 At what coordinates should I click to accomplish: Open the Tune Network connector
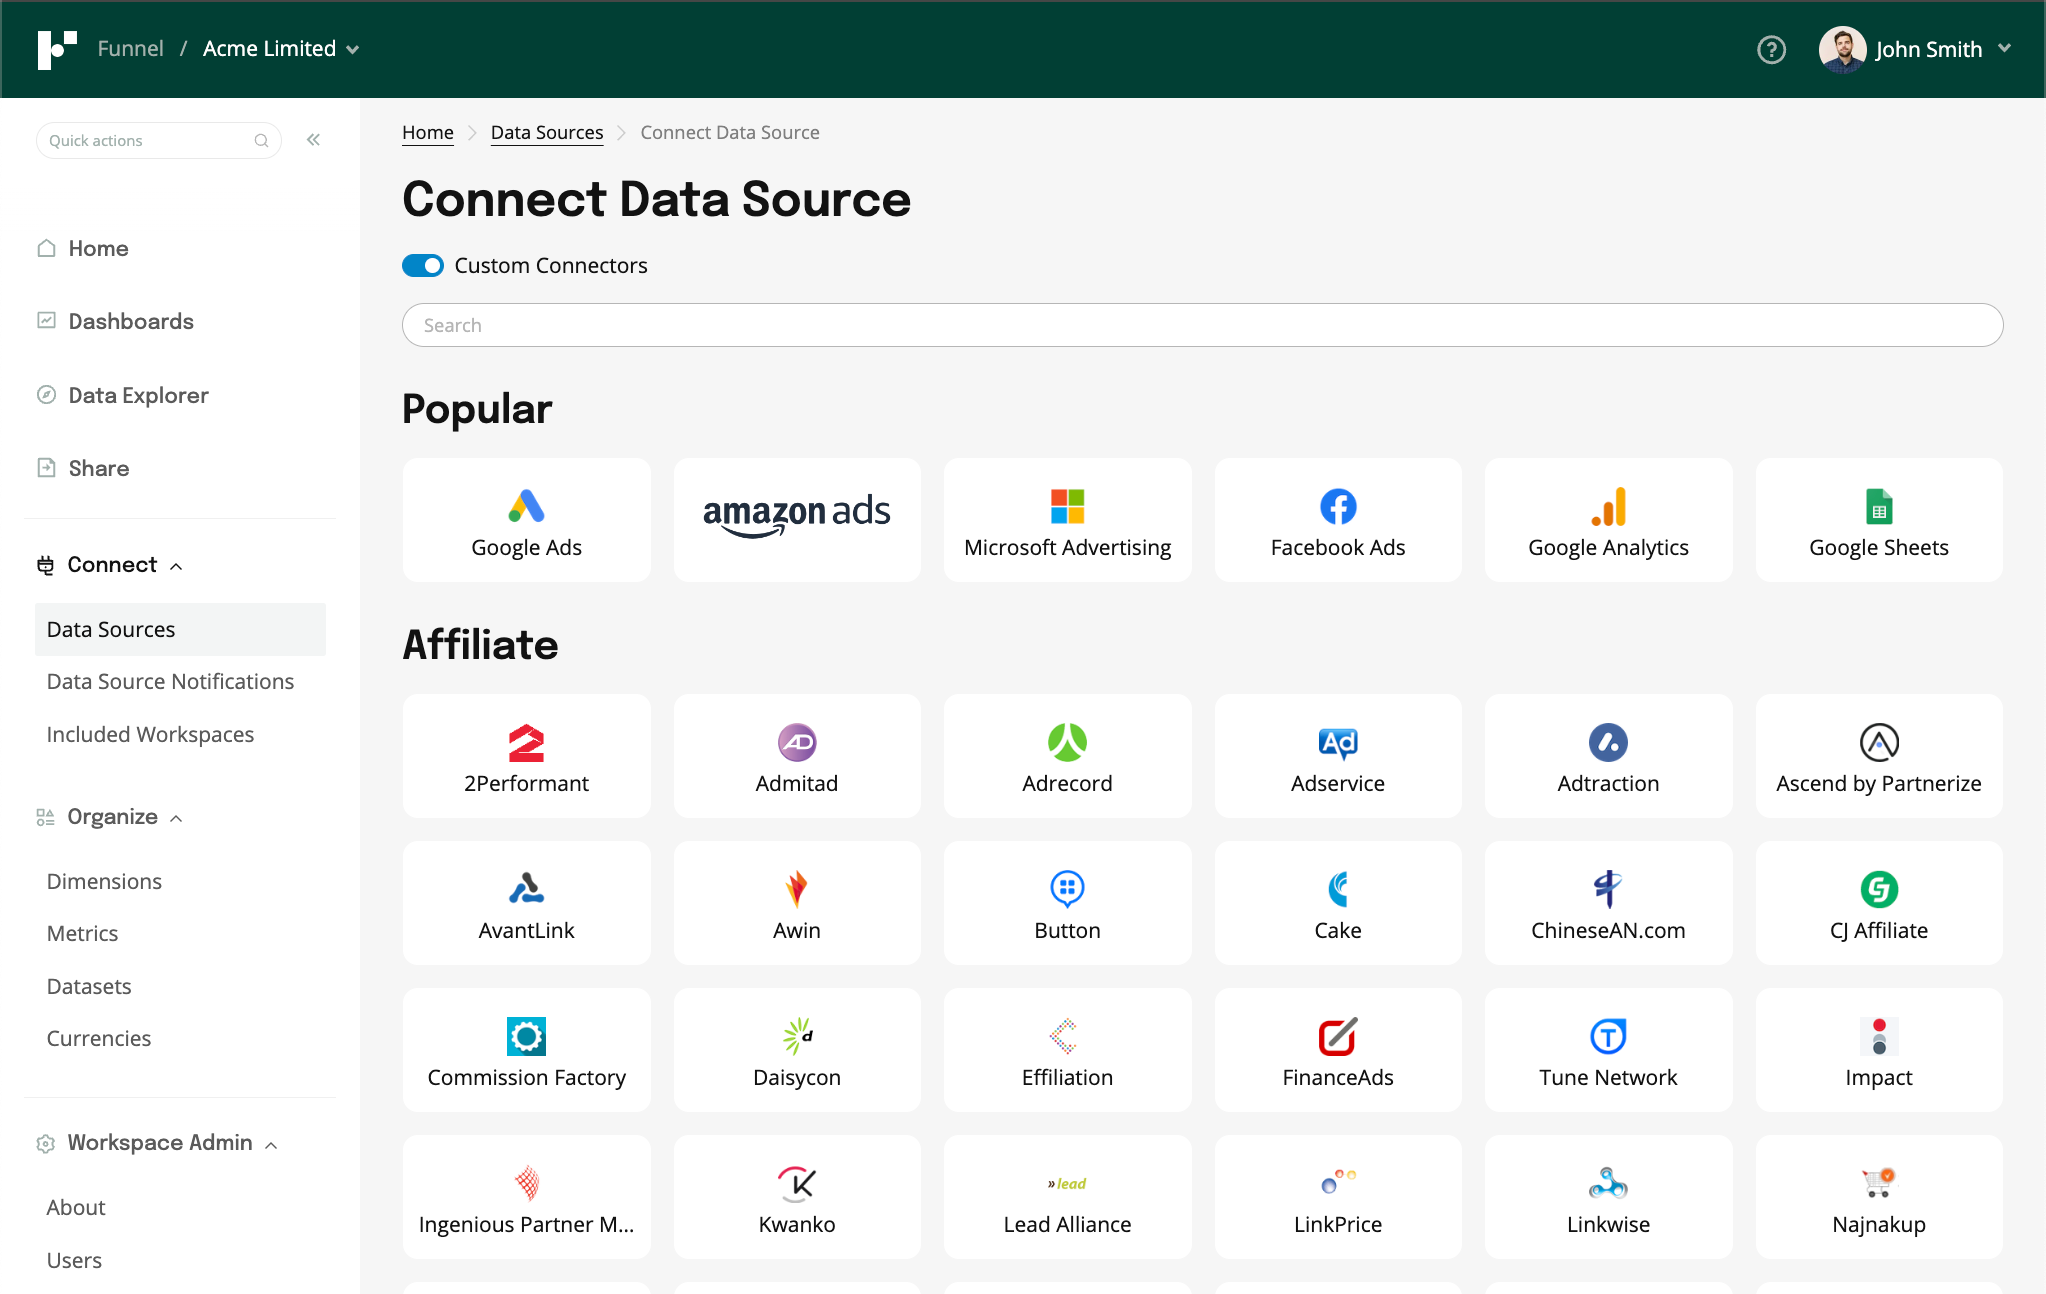1607,1049
